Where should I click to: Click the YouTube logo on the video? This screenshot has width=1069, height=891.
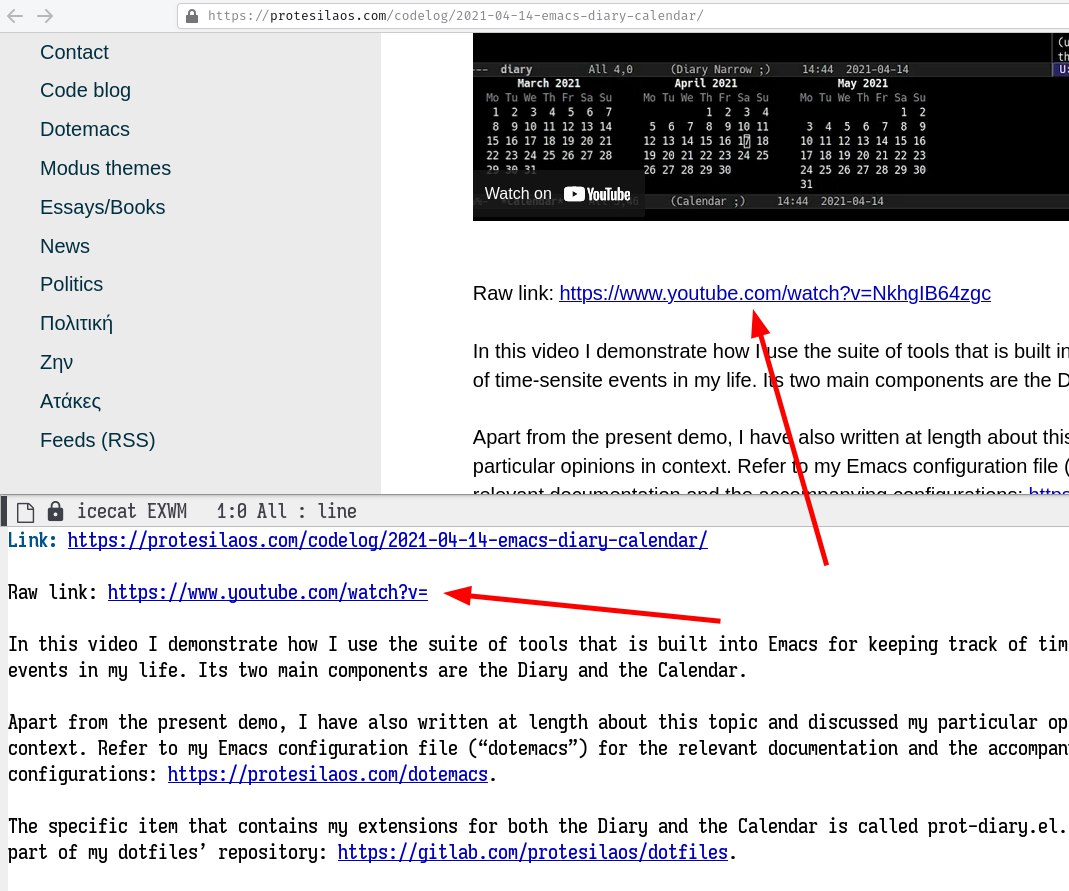coord(597,194)
